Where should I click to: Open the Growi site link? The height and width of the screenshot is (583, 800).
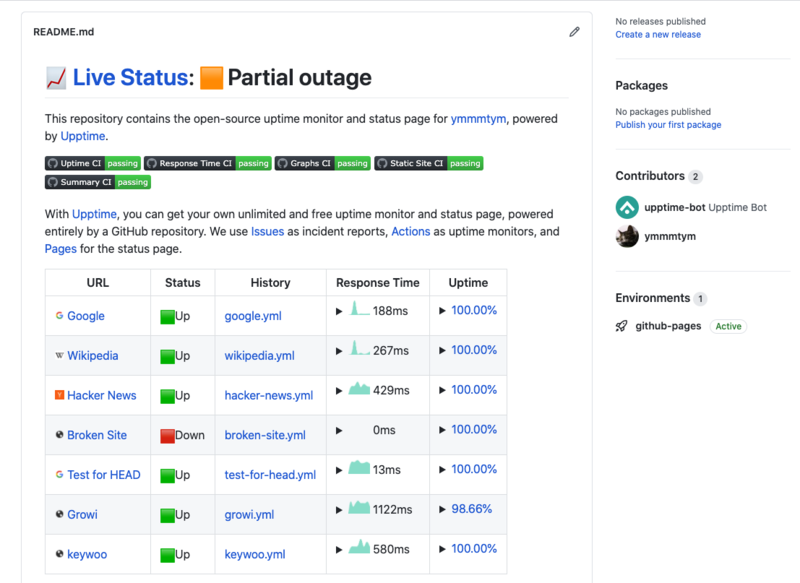click(x=82, y=515)
